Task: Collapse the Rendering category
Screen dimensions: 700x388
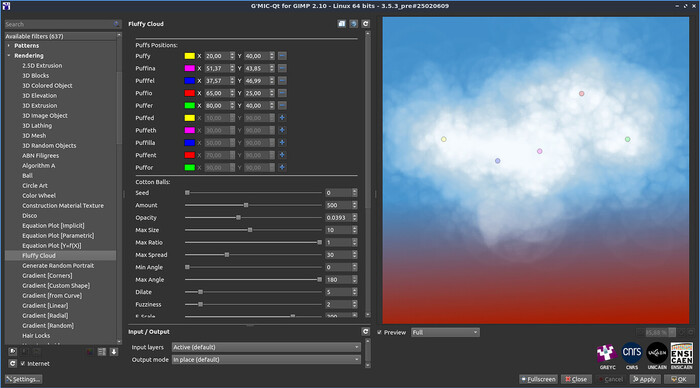Action: [9, 55]
